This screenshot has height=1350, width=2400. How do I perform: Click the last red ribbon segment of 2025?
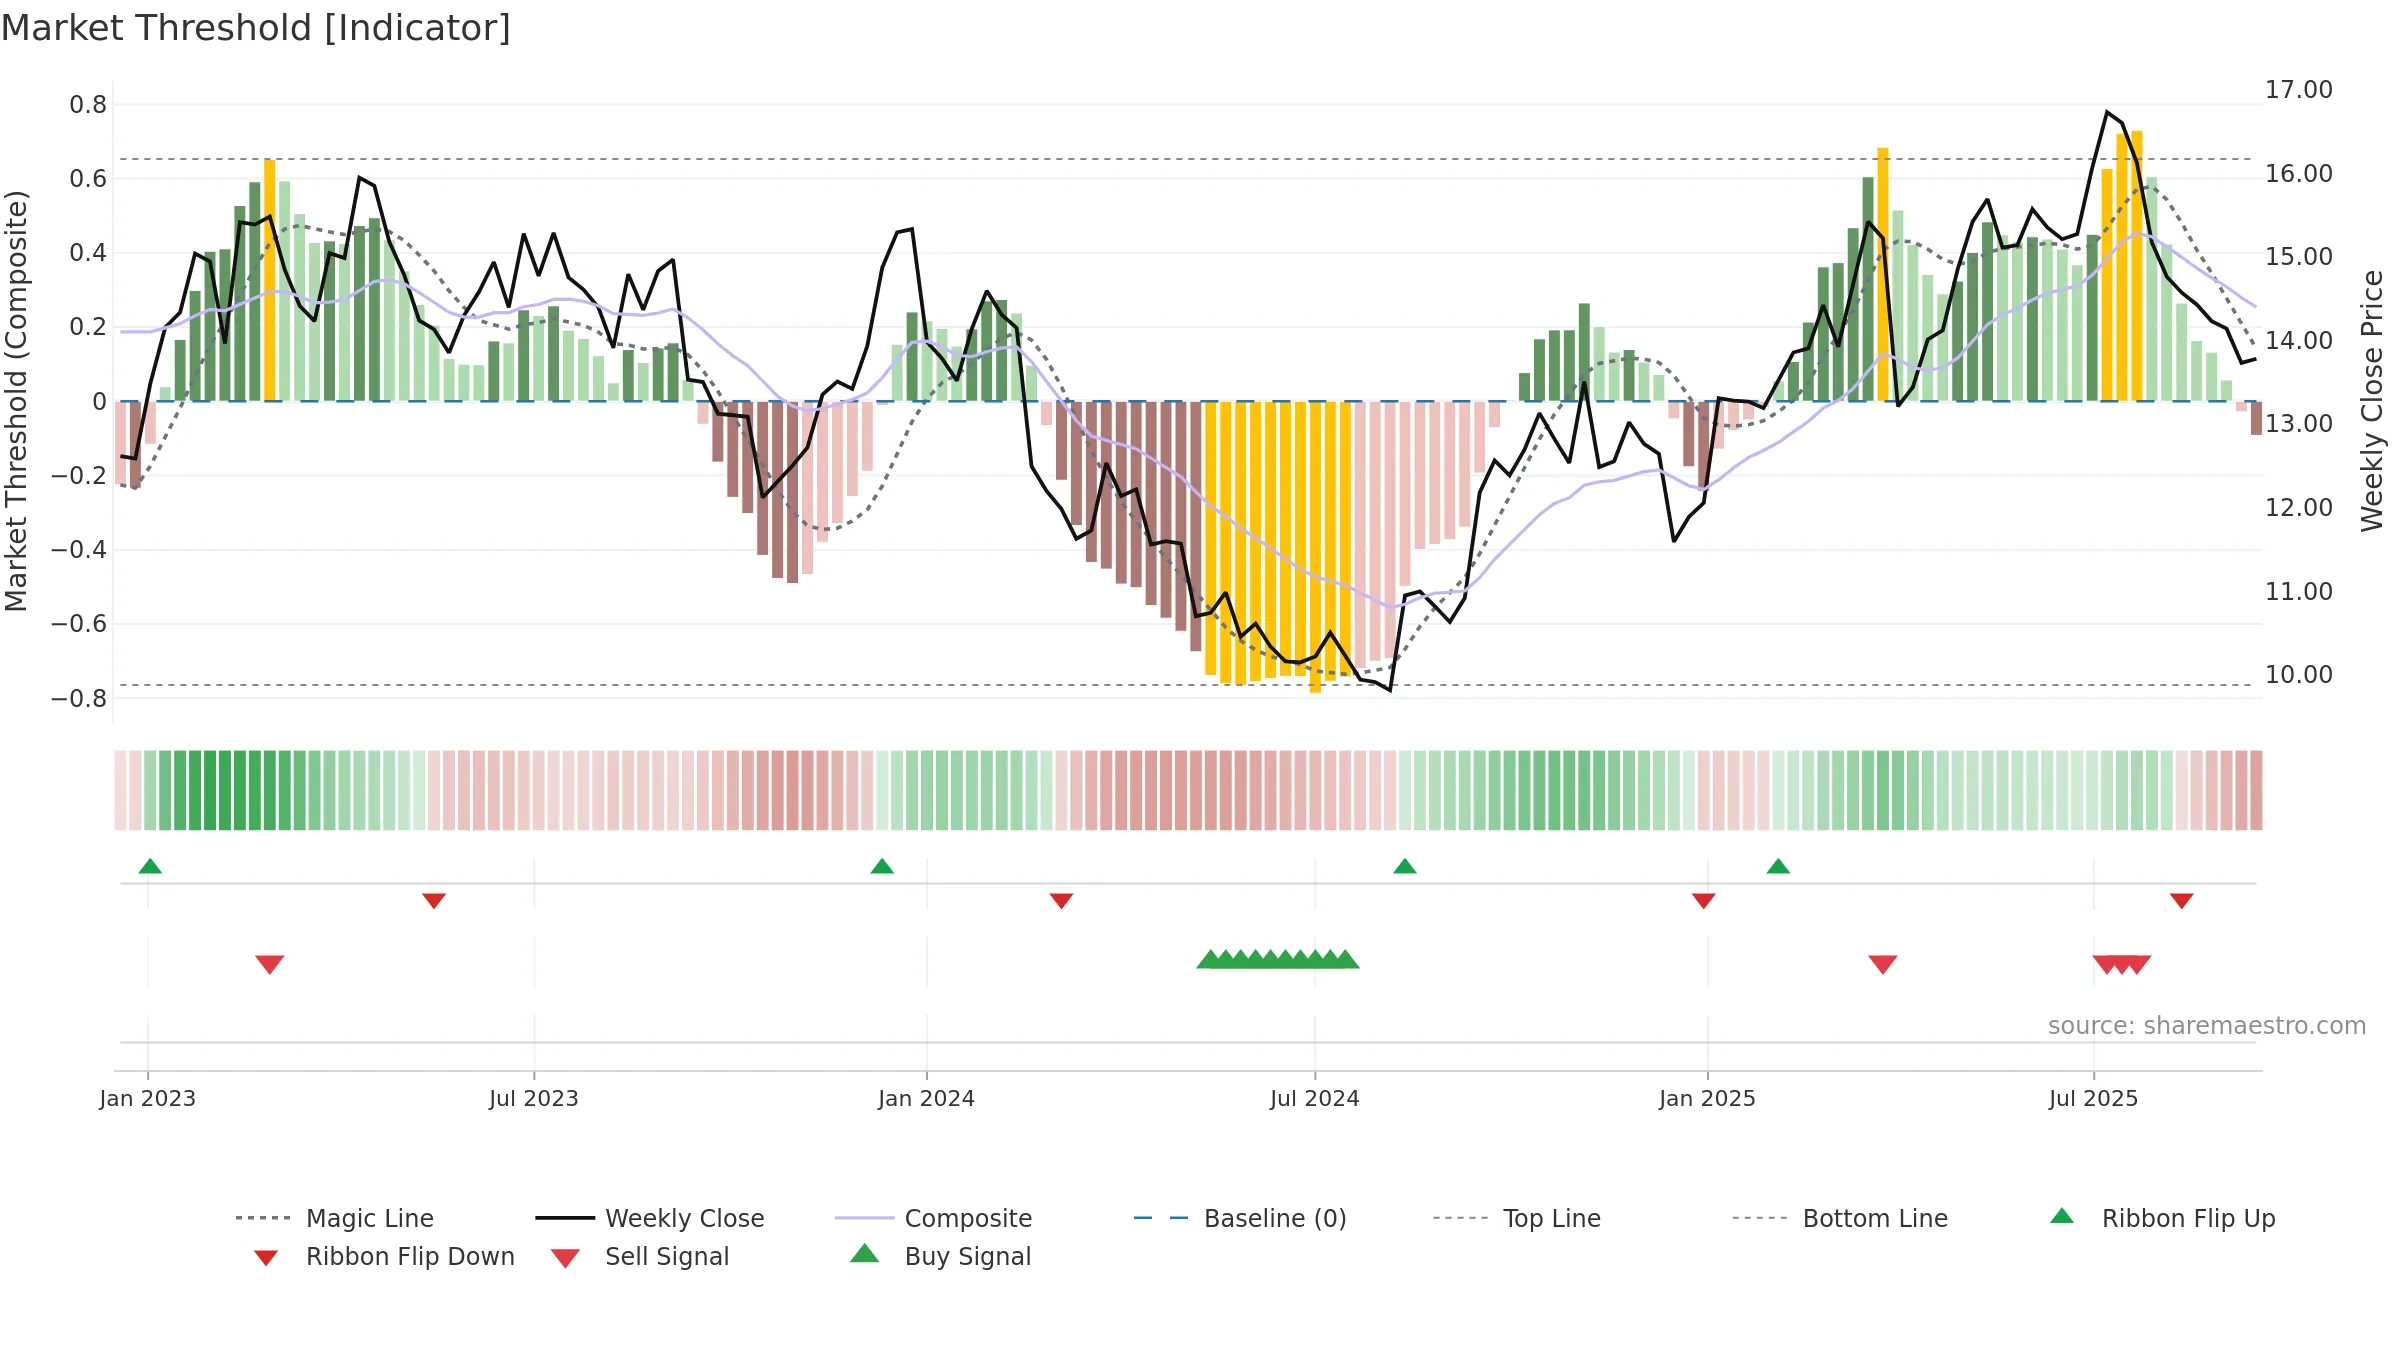tap(2256, 790)
